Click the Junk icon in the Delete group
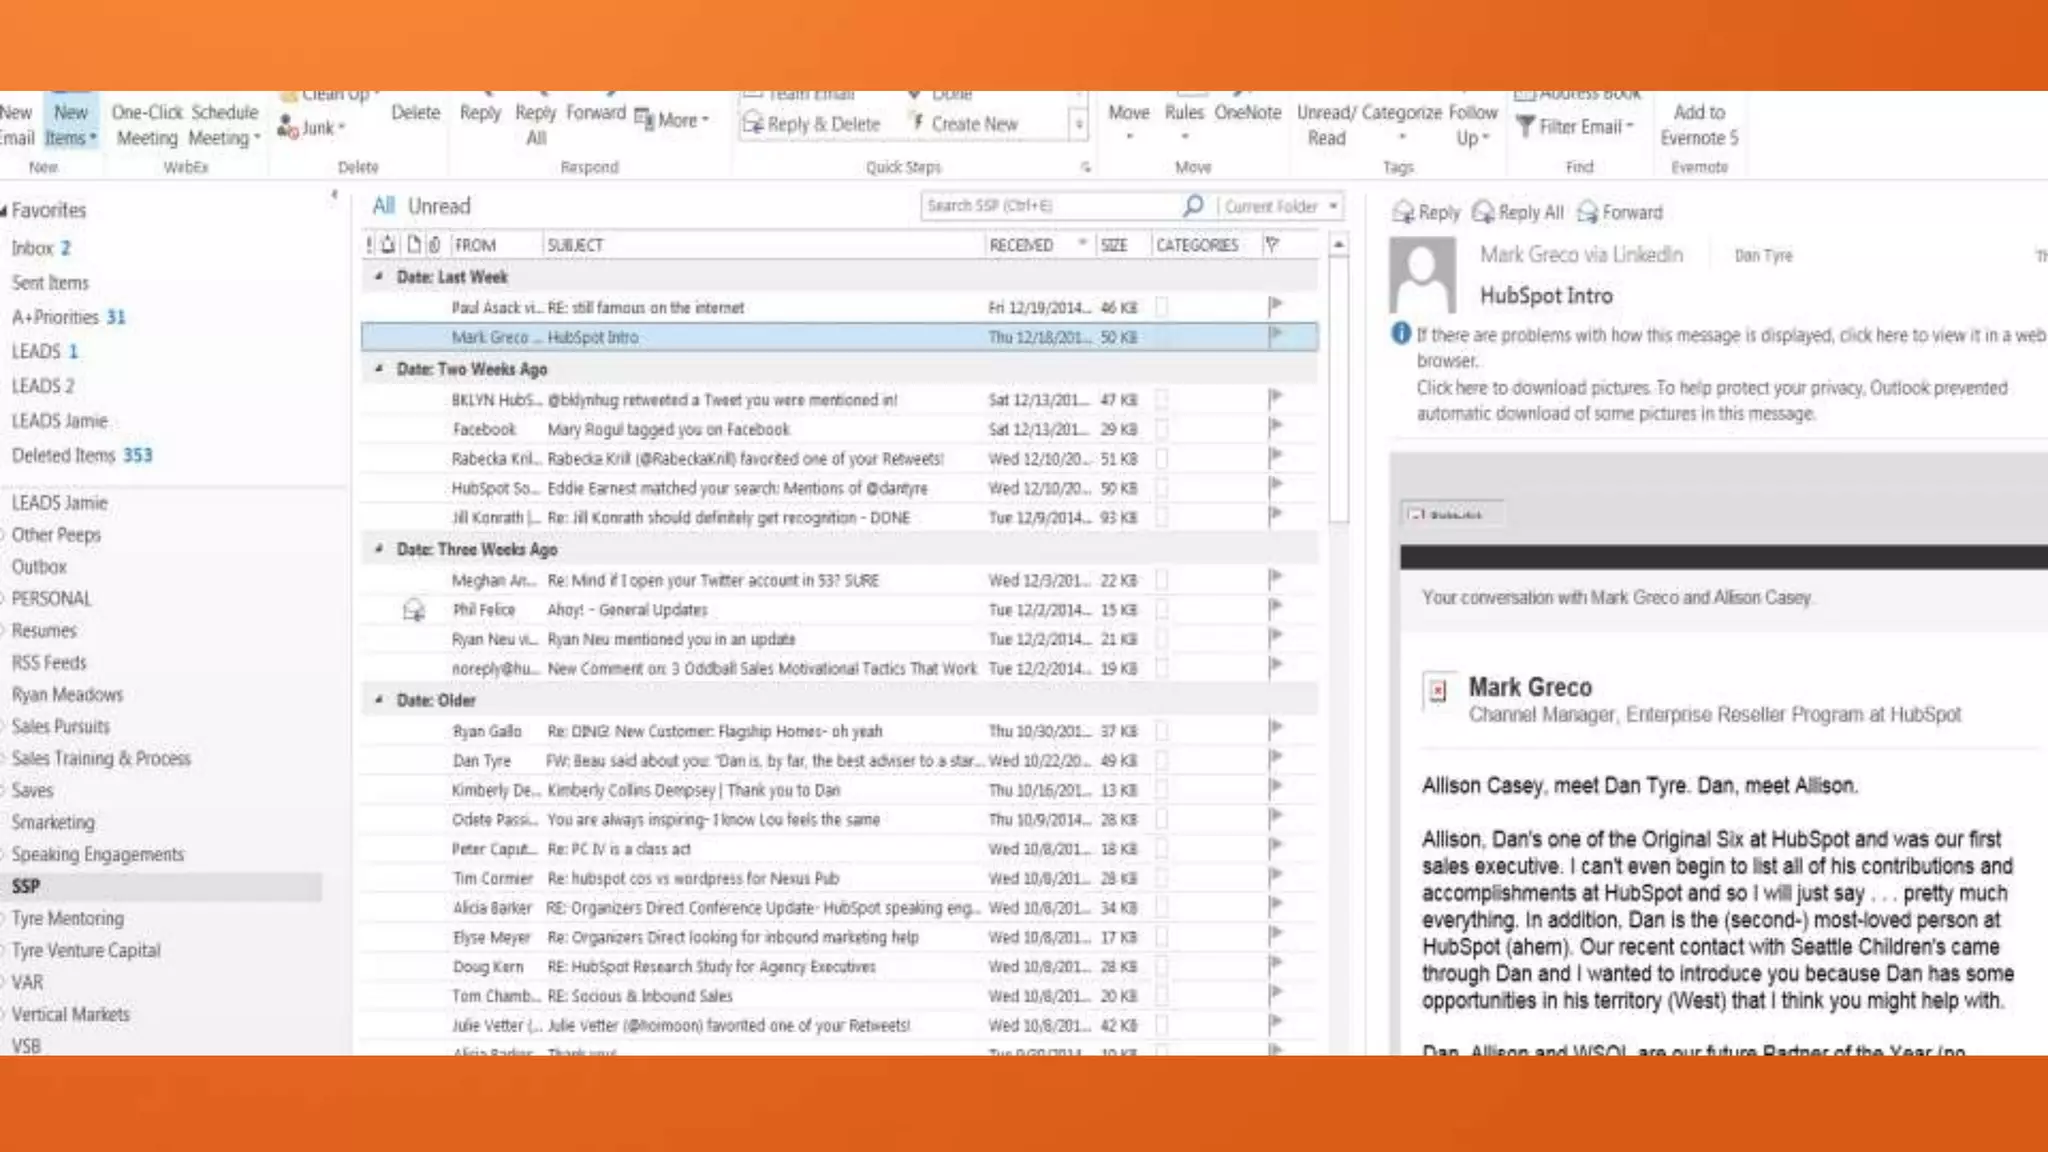Viewport: 2048px width, 1152px height. click(288, 128)
